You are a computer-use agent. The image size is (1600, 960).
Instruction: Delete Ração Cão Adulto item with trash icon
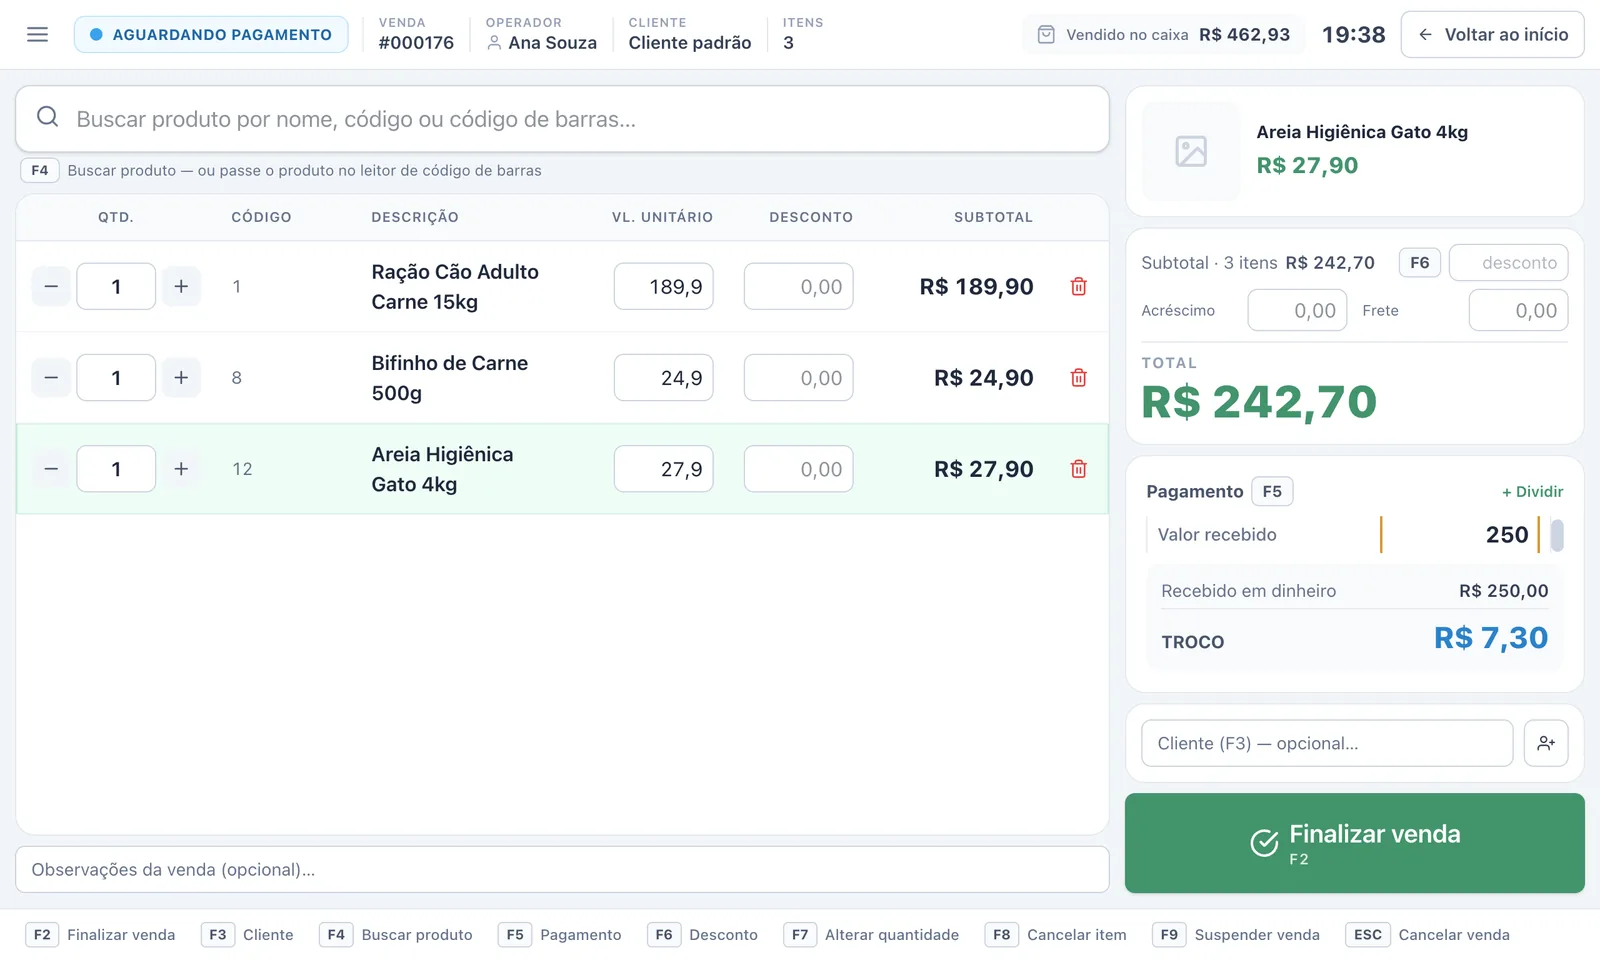[x=1078, y=287]
